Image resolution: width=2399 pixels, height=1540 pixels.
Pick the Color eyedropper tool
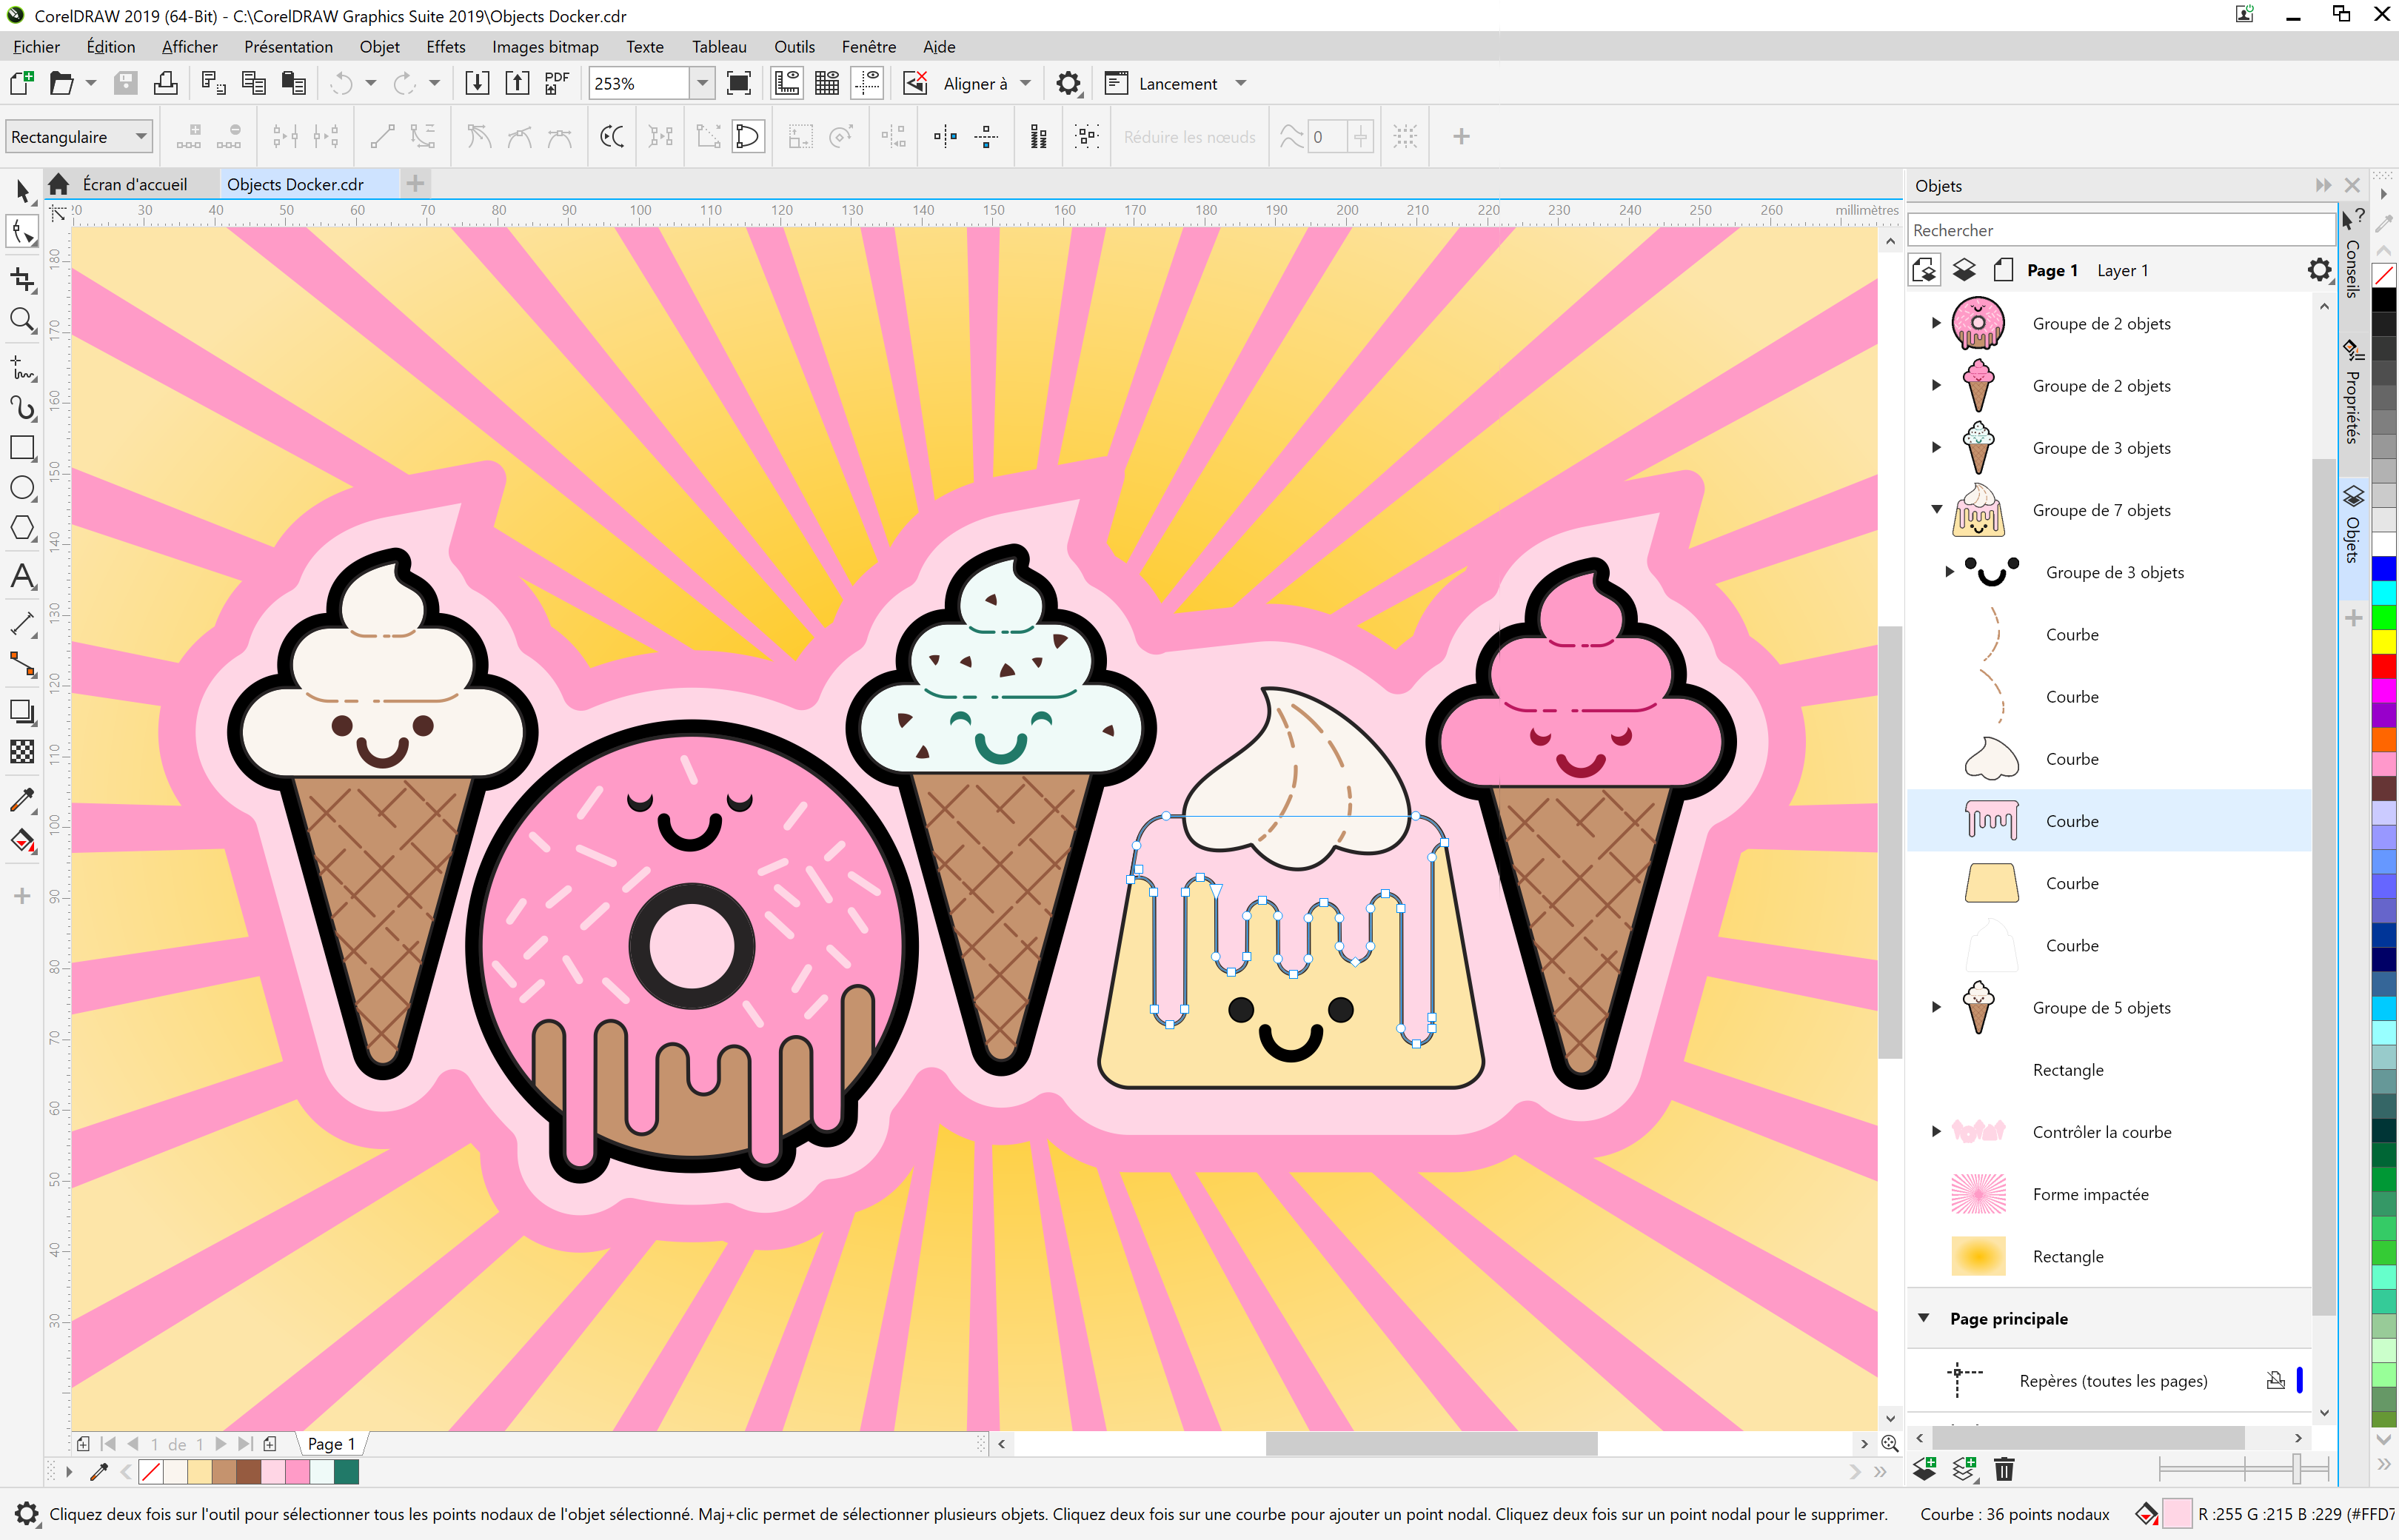pyautogui.click(x=22, y=800)
